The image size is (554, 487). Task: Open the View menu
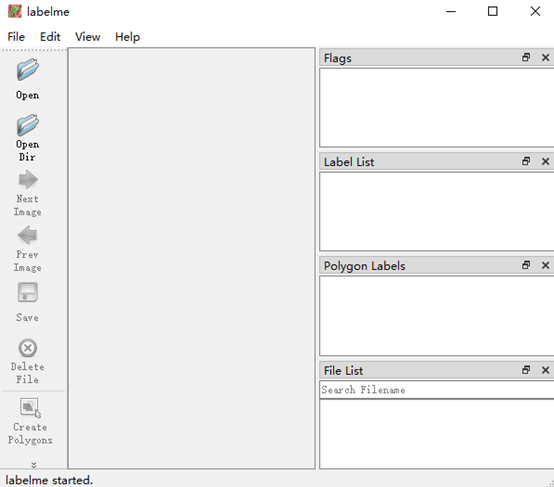(88, 37)
